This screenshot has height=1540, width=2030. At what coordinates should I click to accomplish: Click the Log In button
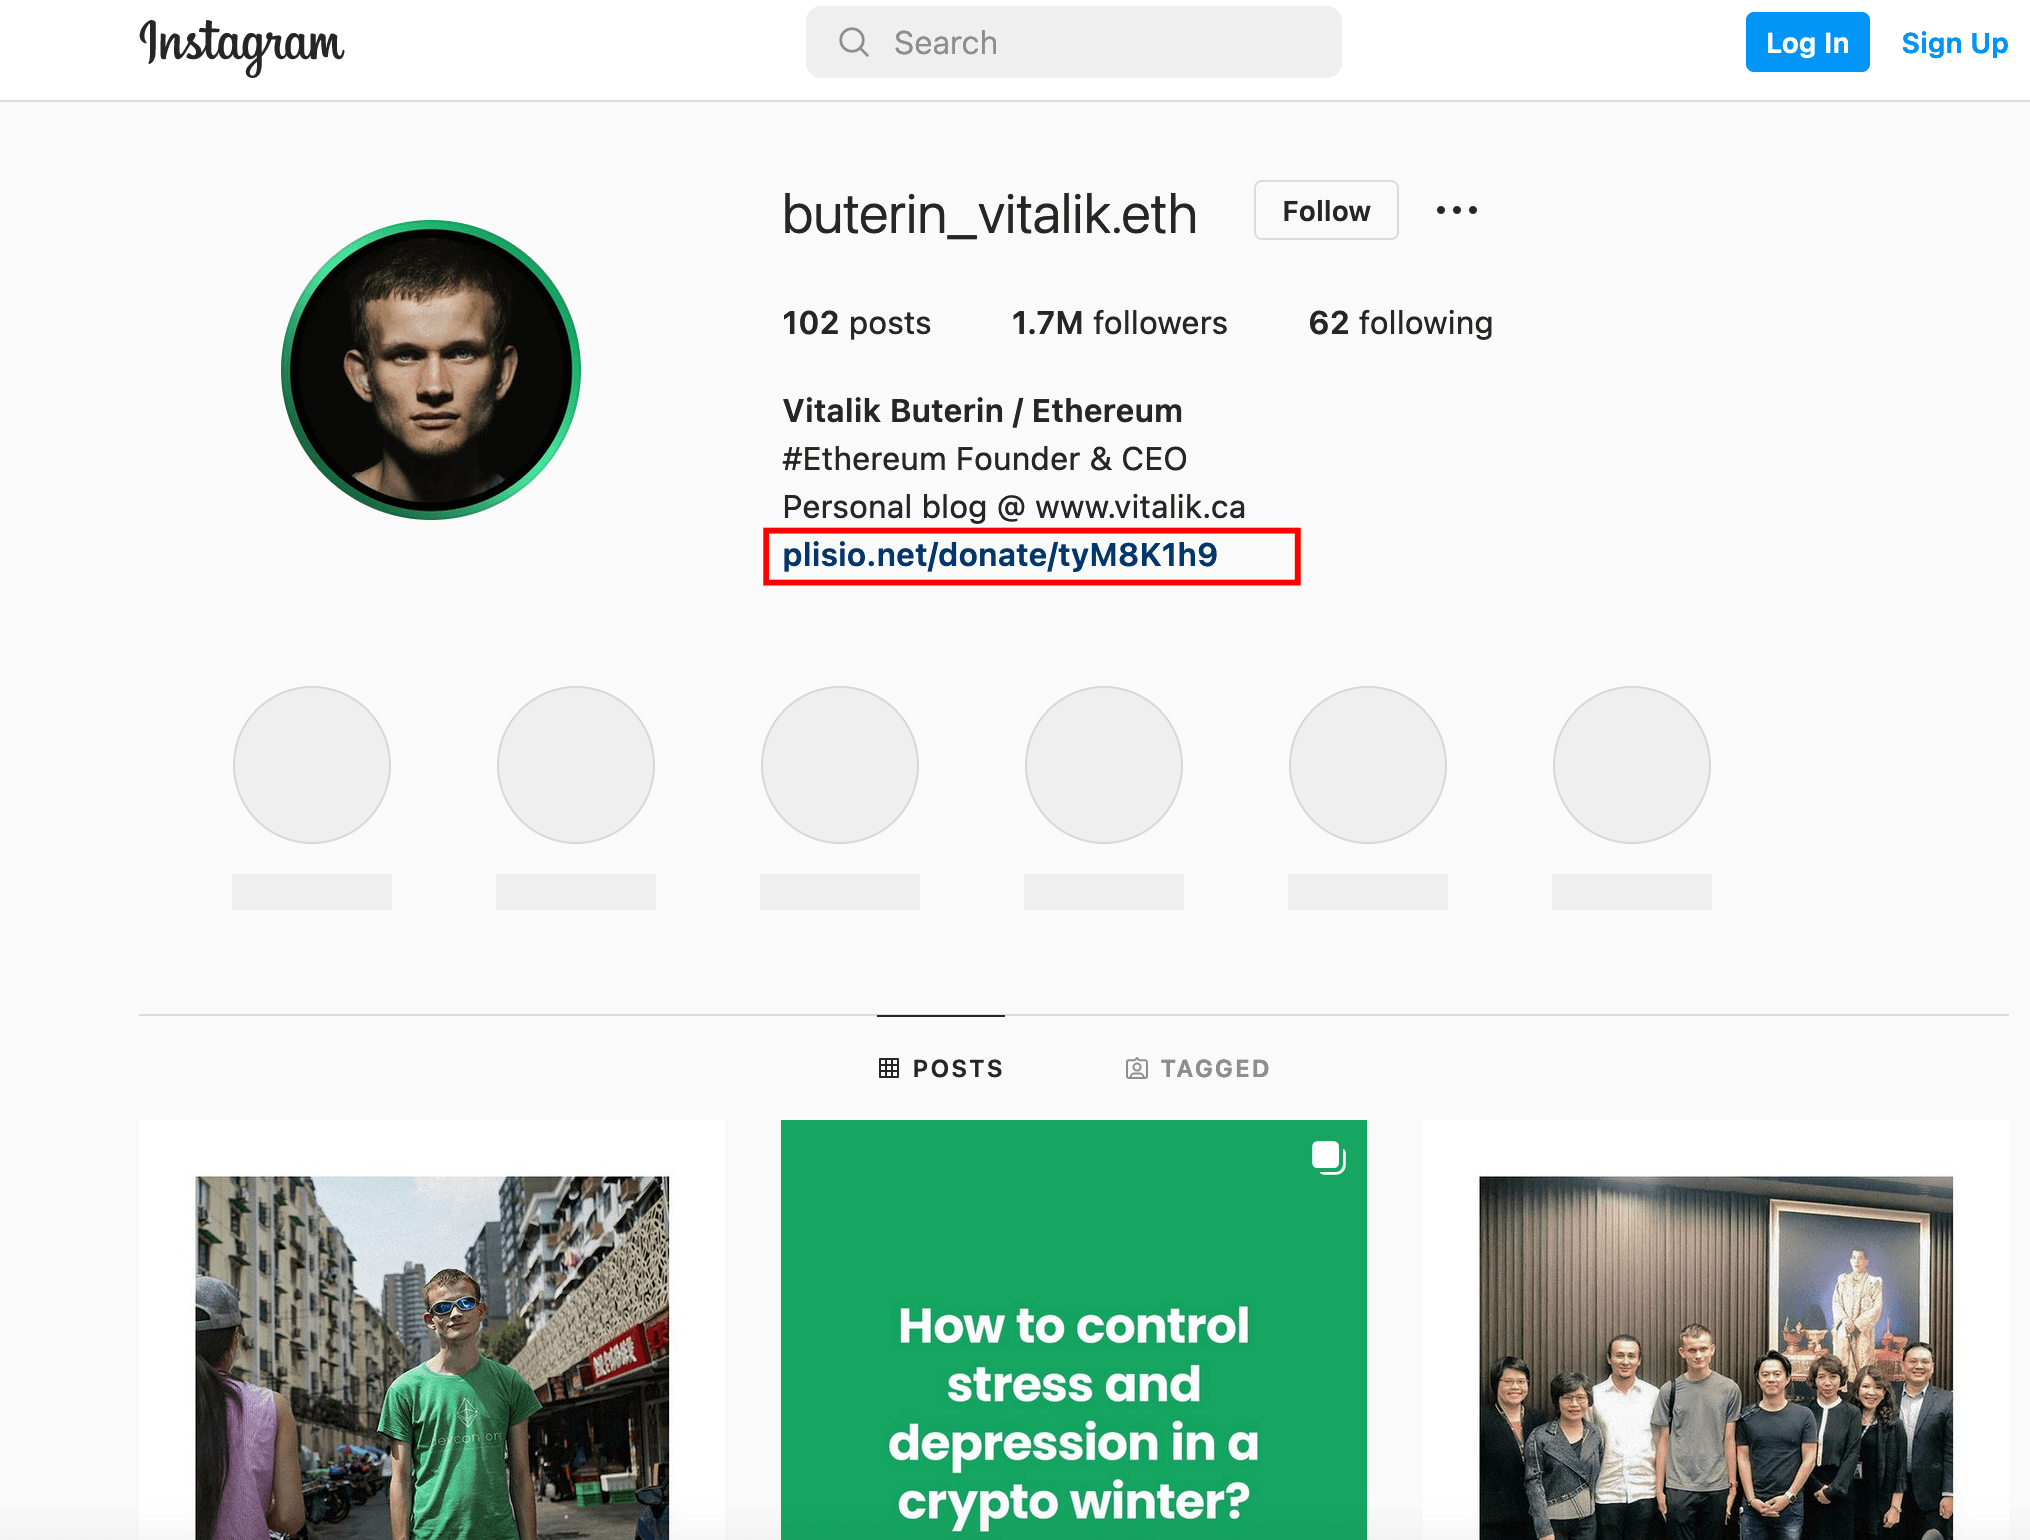(x=1807, y=42)
